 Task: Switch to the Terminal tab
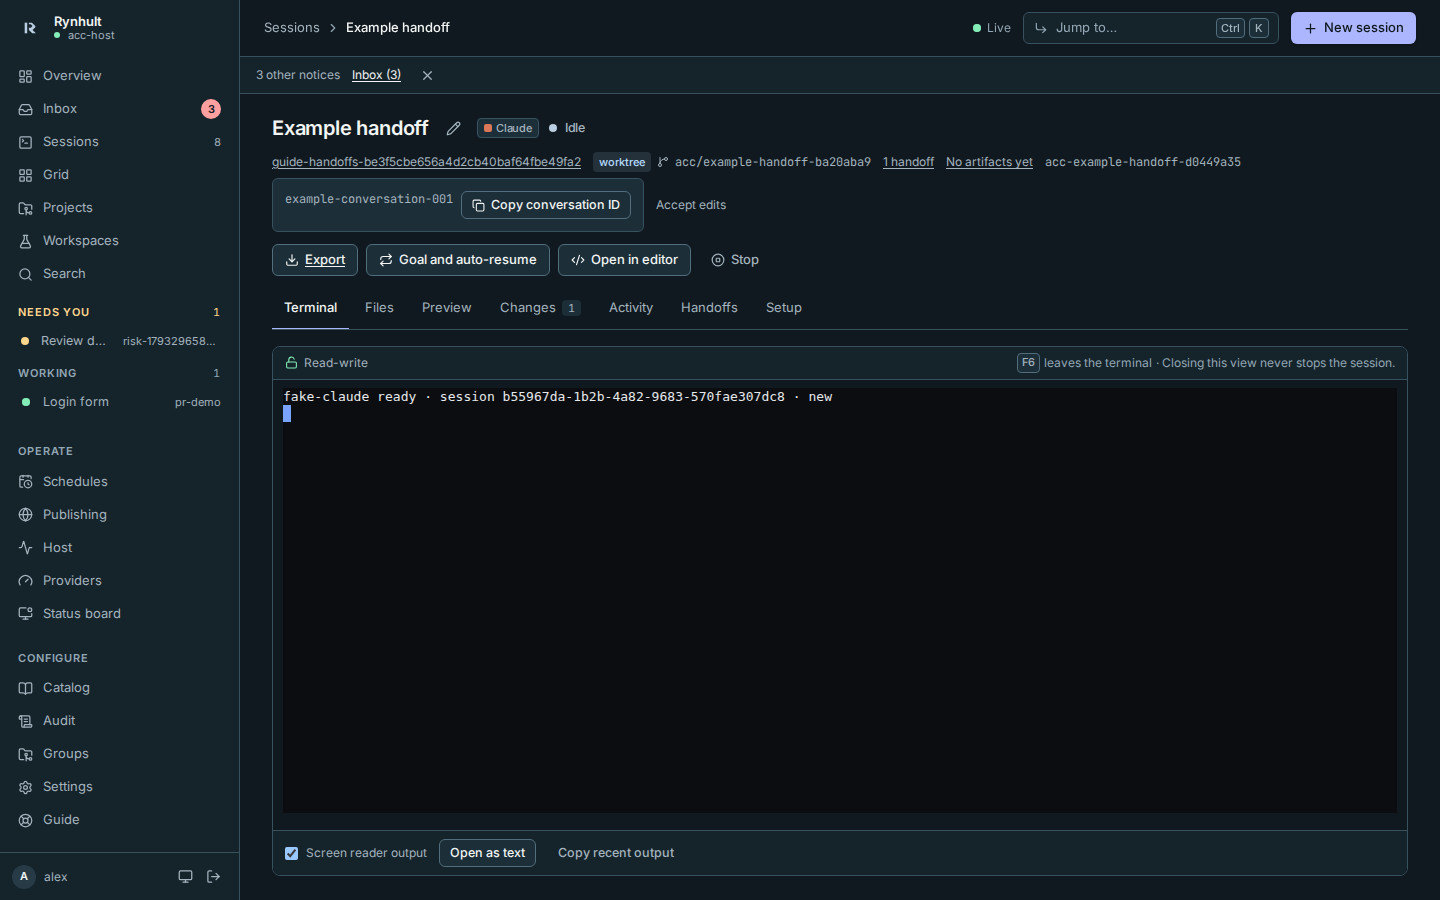pos(310,308)
